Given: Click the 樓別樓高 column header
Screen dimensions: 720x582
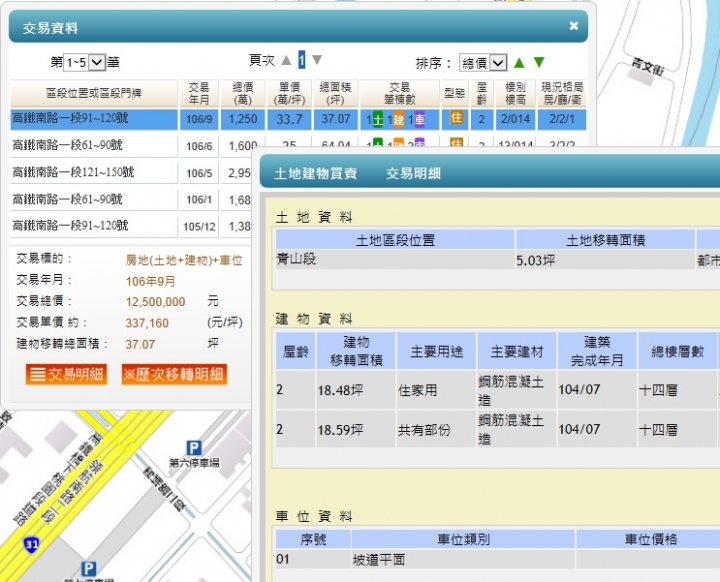Looking at the screenshot, I should pyautogui.click(x=515, y=94).
